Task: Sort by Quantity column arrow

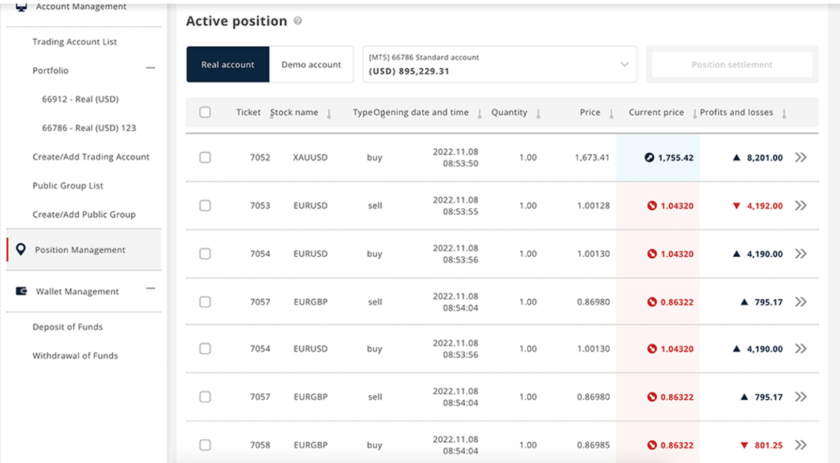Action: pos(538,114)
